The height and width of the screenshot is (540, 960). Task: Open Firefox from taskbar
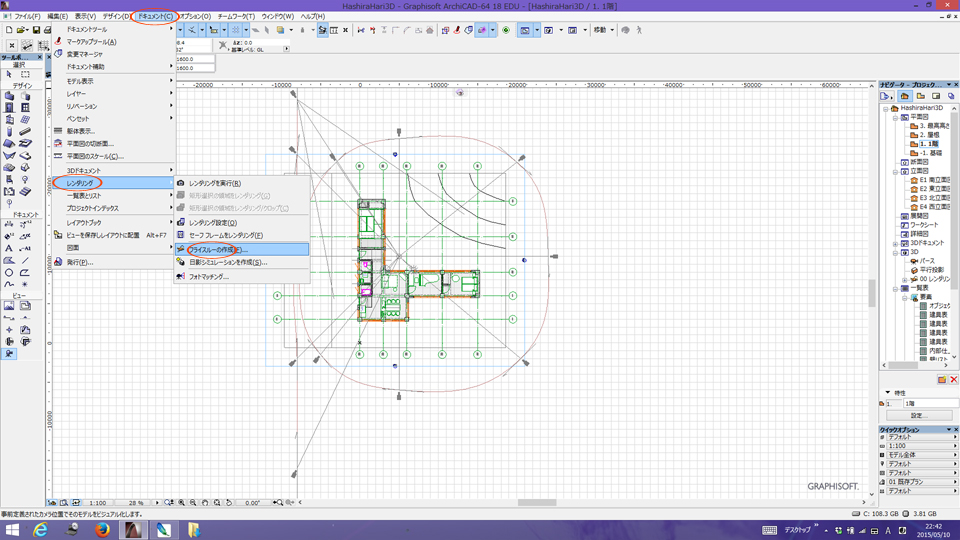tap(102, 530)
